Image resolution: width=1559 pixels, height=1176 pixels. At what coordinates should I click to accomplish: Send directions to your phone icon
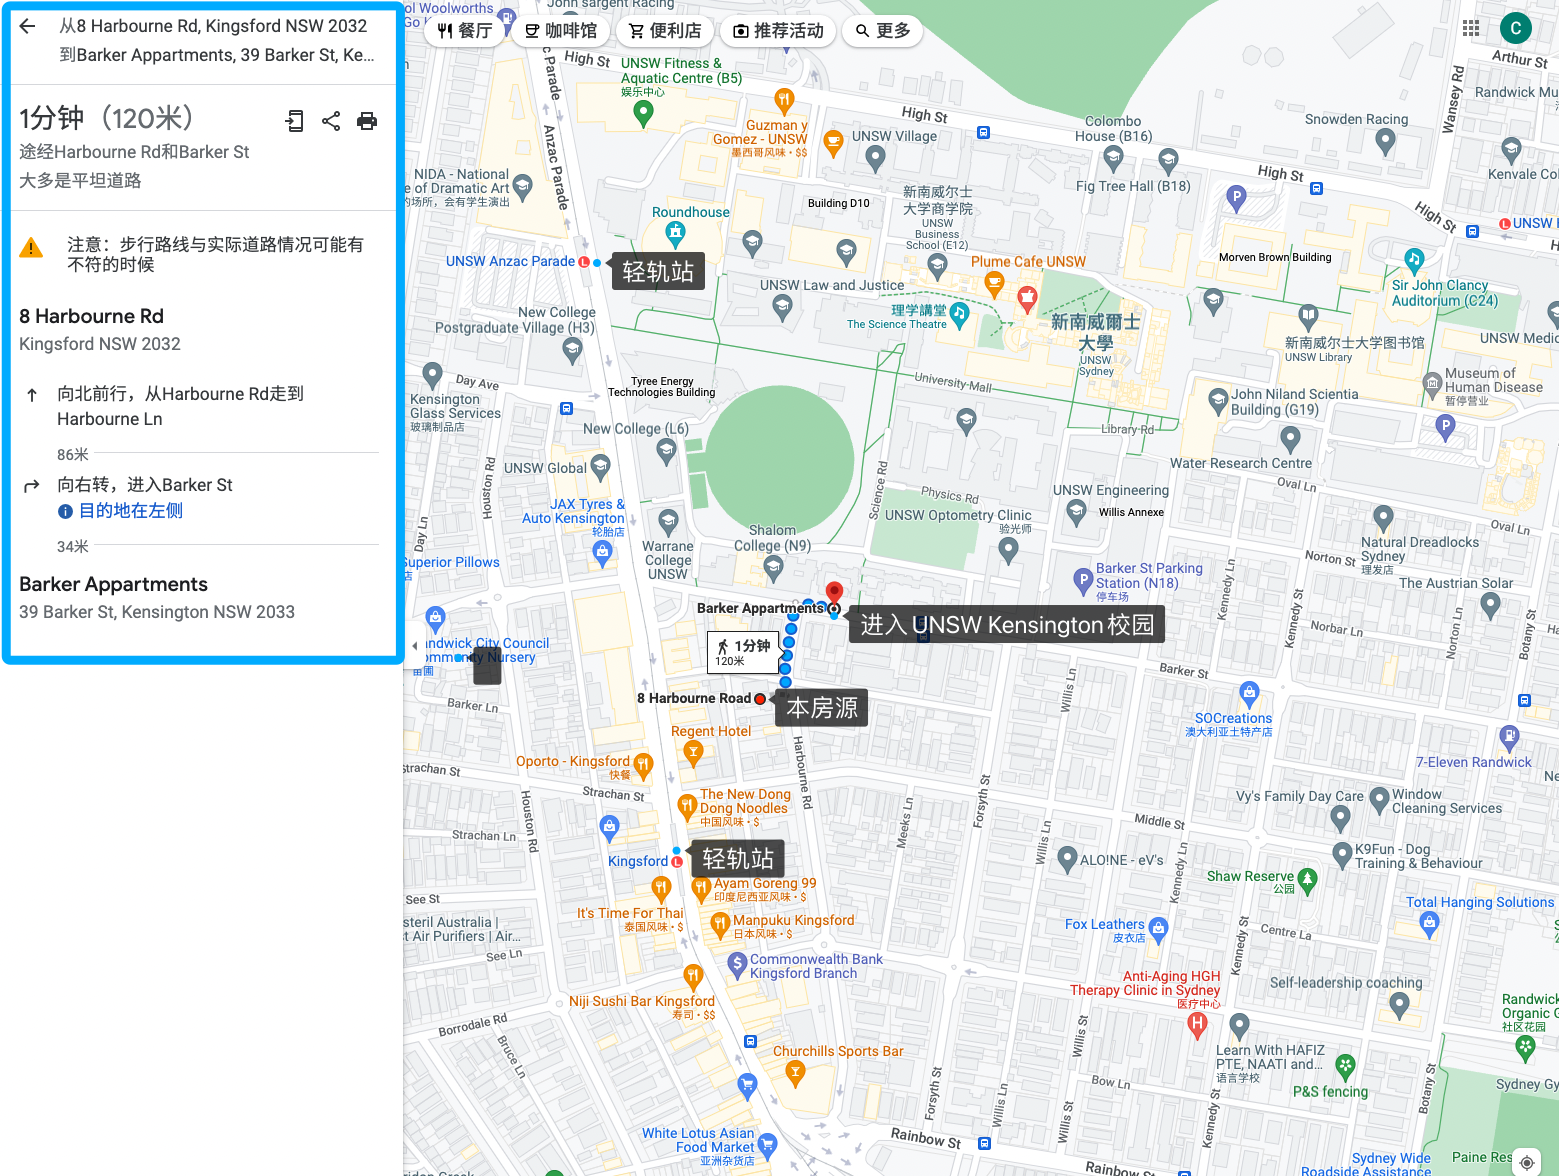click(x=294, y=121)
